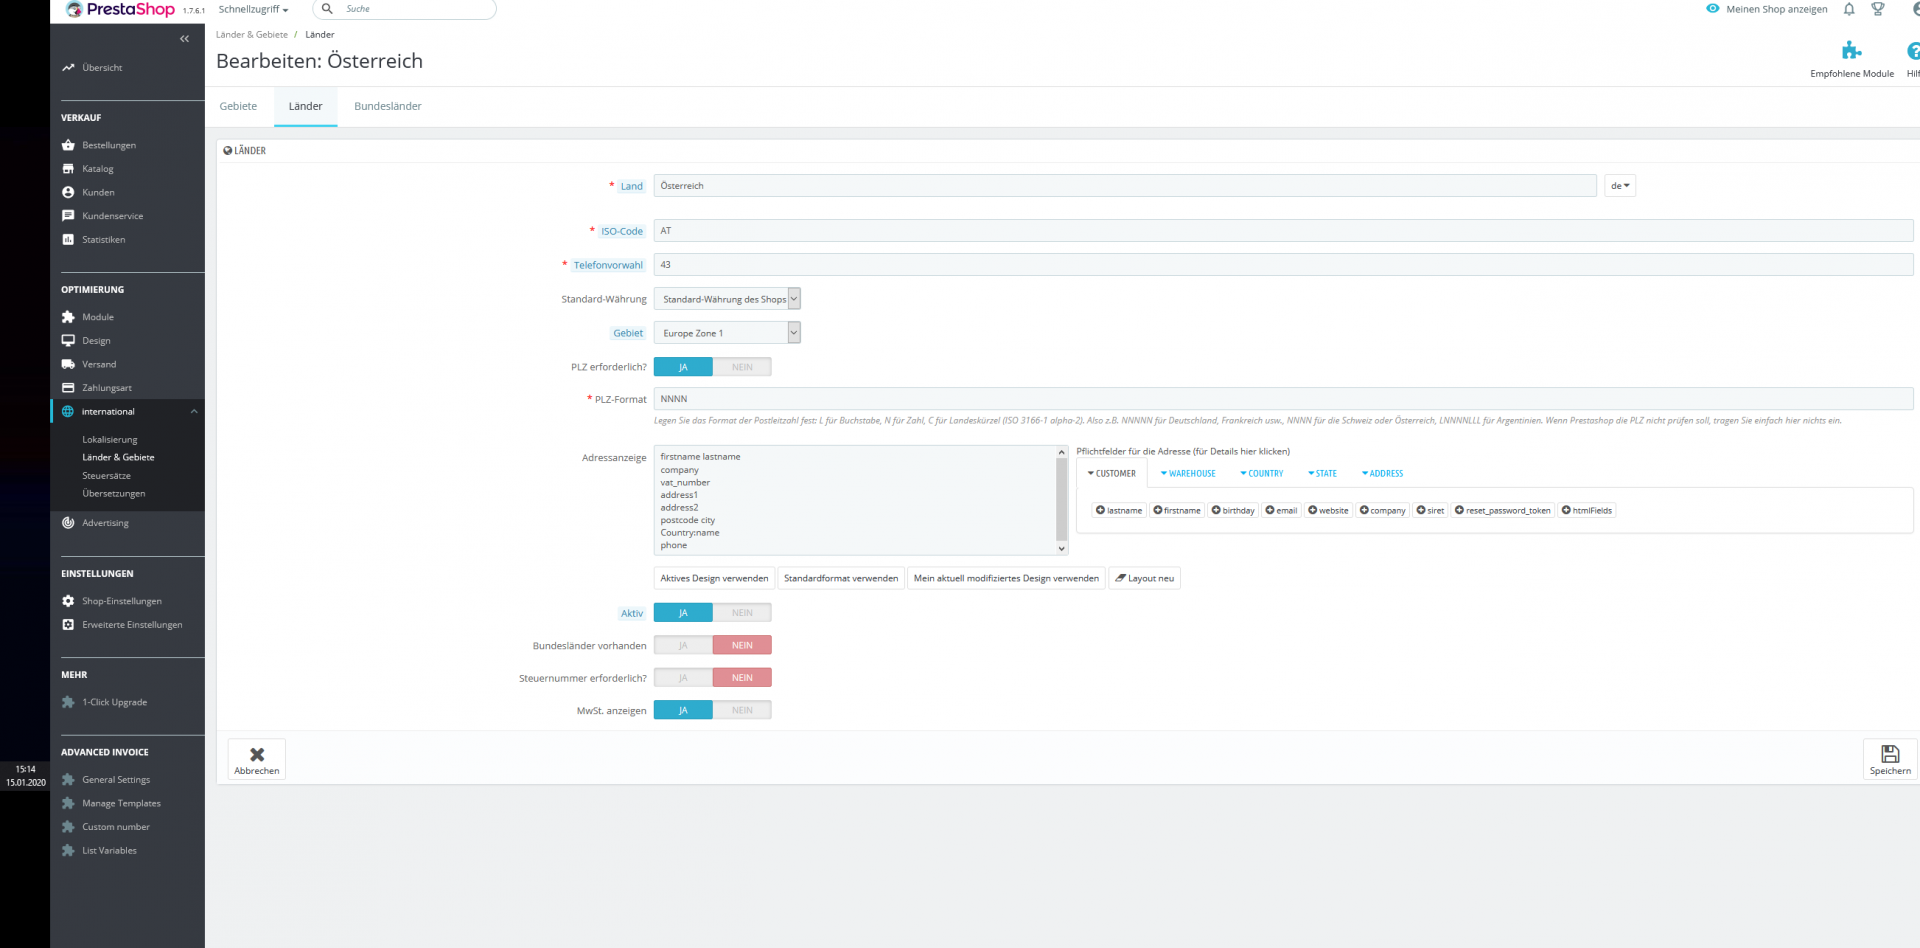Image resolution: width=1920 pixels, height=948 pixels.
Task: Expand the WAREHOUSE fields section
Action: [1188, 474]
